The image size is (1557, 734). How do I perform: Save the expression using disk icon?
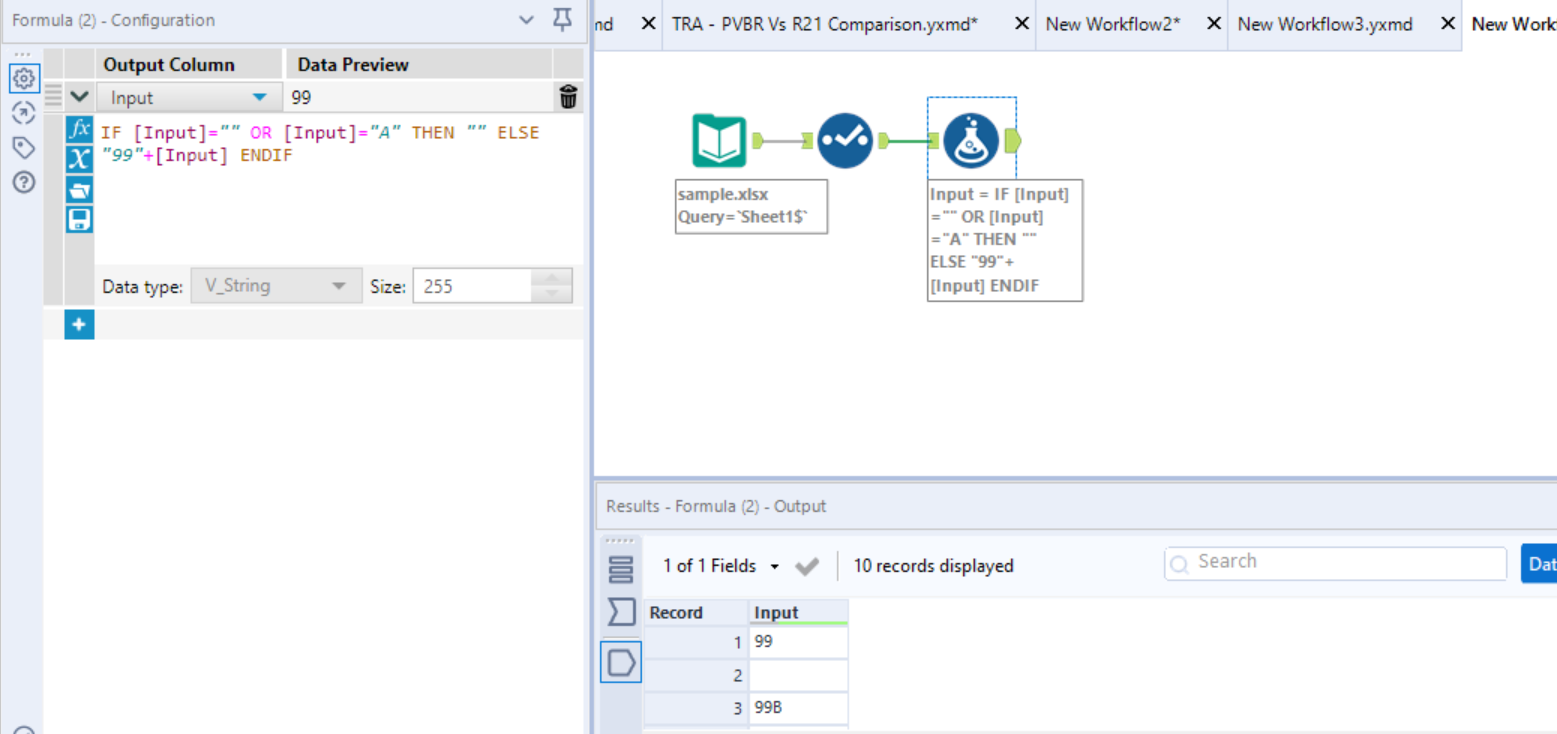[79, 219]
